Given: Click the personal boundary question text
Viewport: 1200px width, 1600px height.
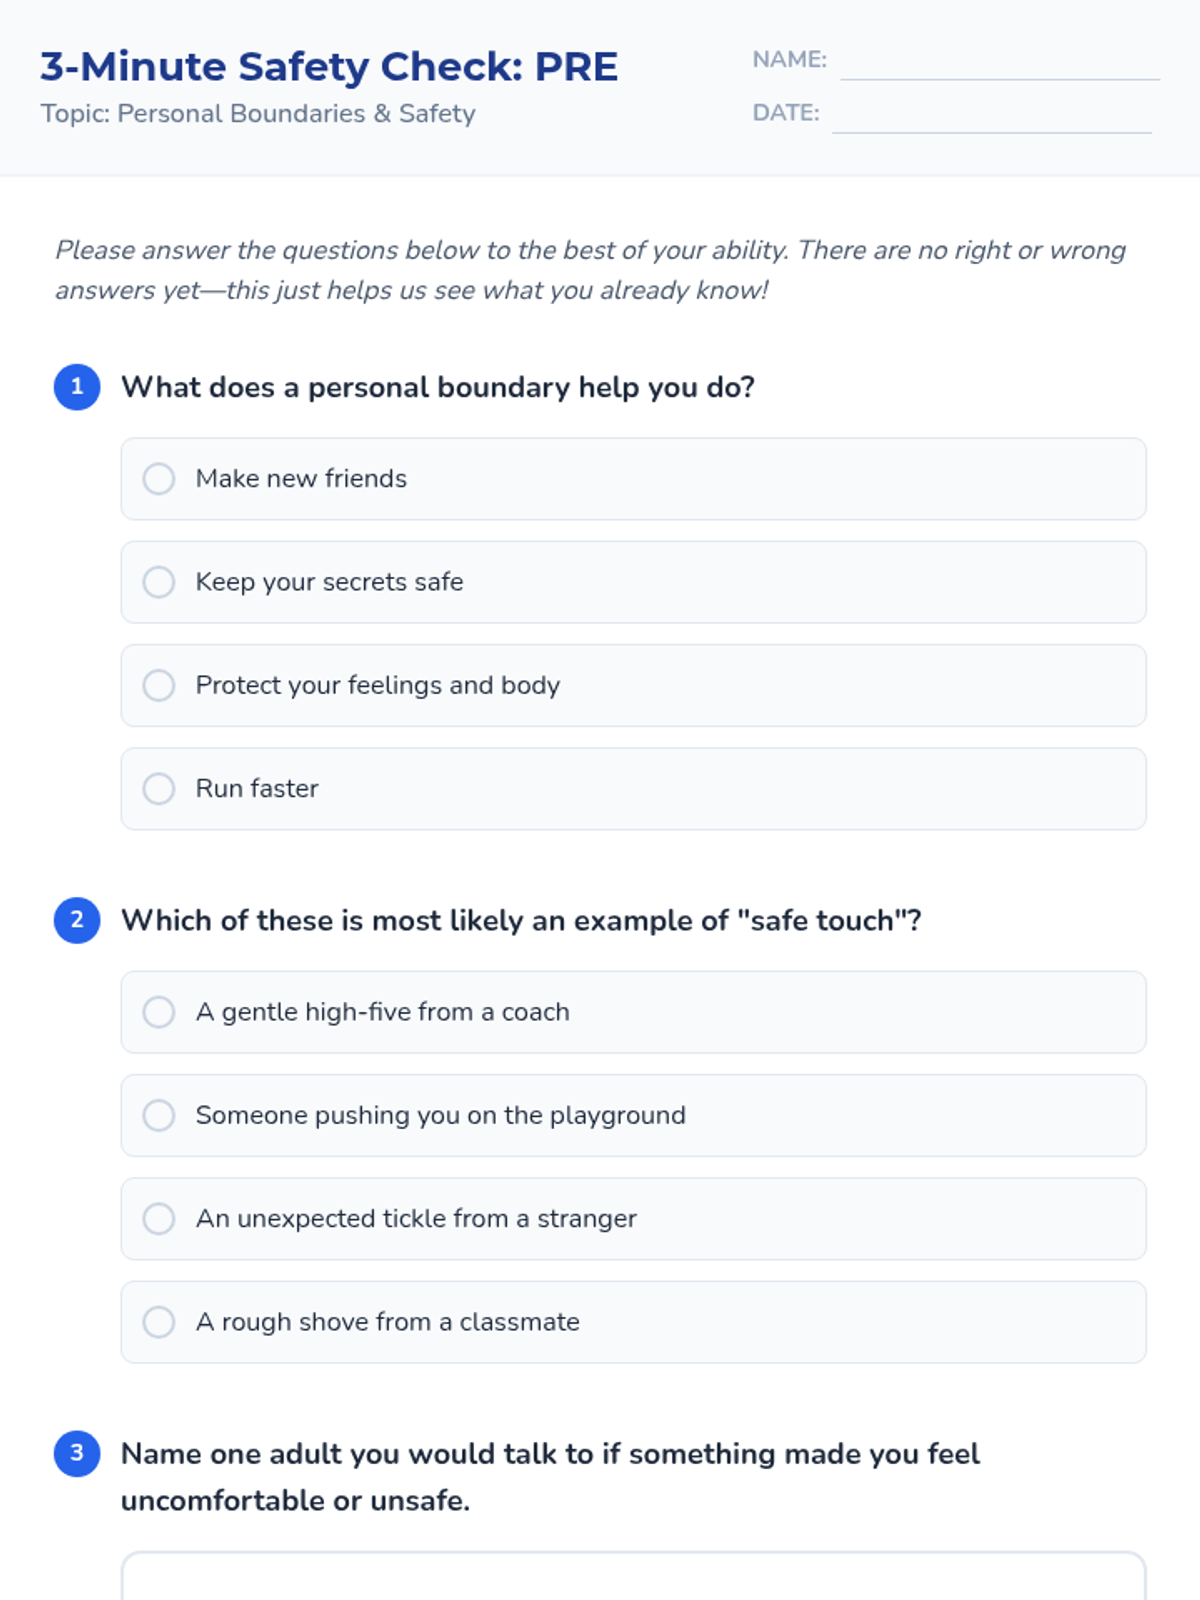Looking at the screenshot, I should click(x=438, y=387).
